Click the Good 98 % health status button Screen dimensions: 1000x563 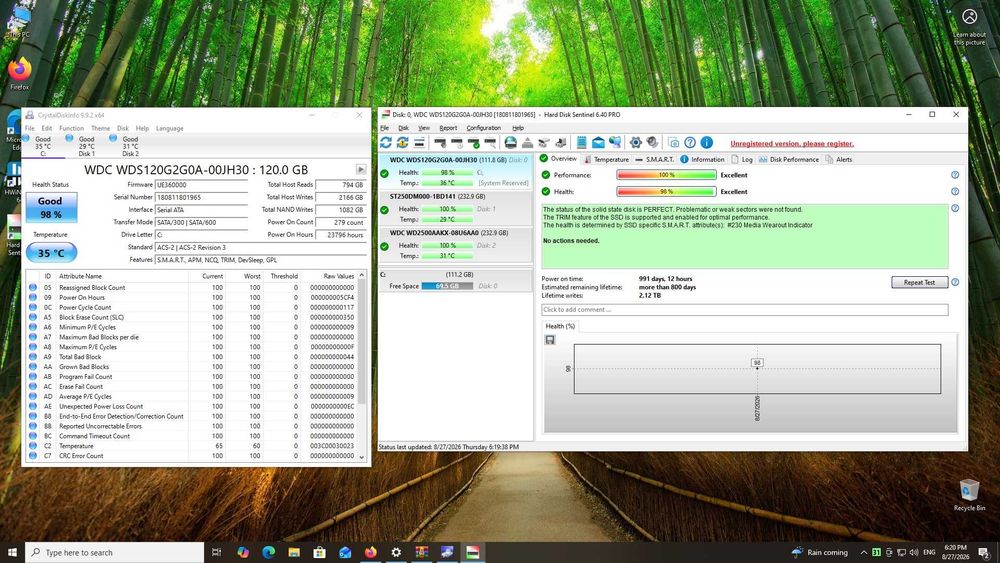(x=51, y=207)
